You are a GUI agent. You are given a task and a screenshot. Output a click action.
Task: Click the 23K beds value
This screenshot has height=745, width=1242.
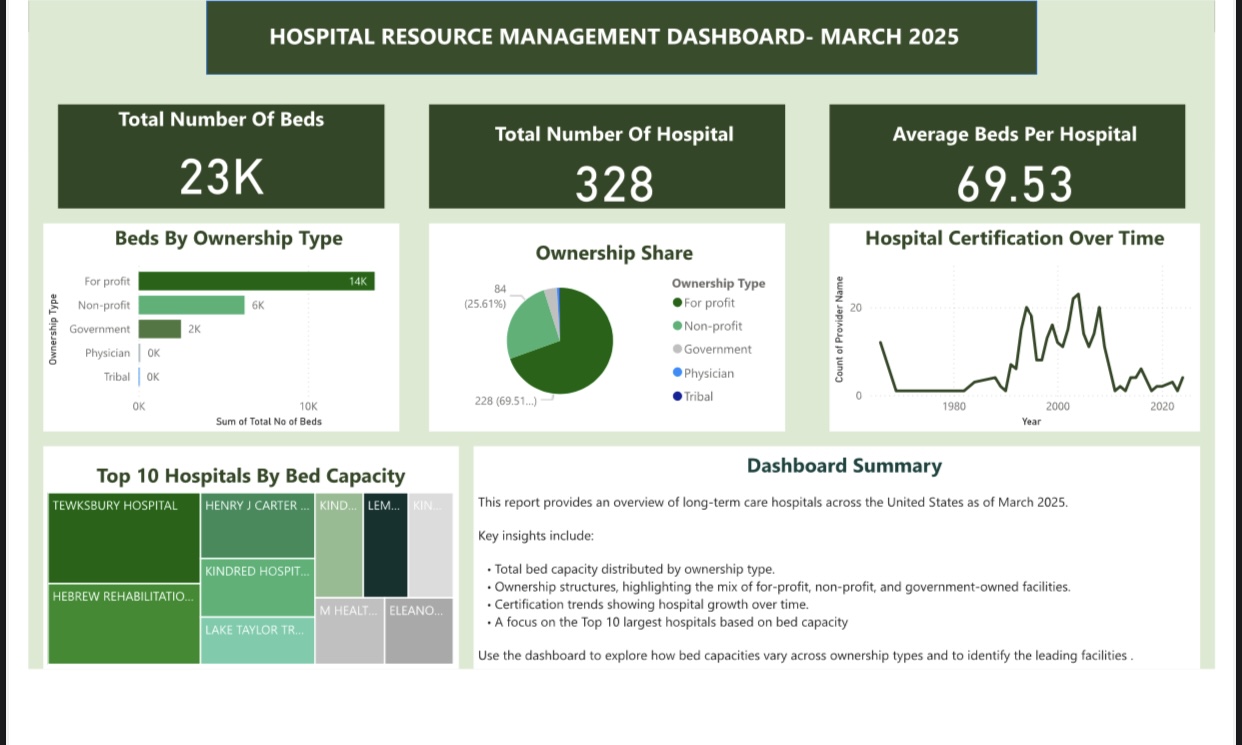(221, 179)
